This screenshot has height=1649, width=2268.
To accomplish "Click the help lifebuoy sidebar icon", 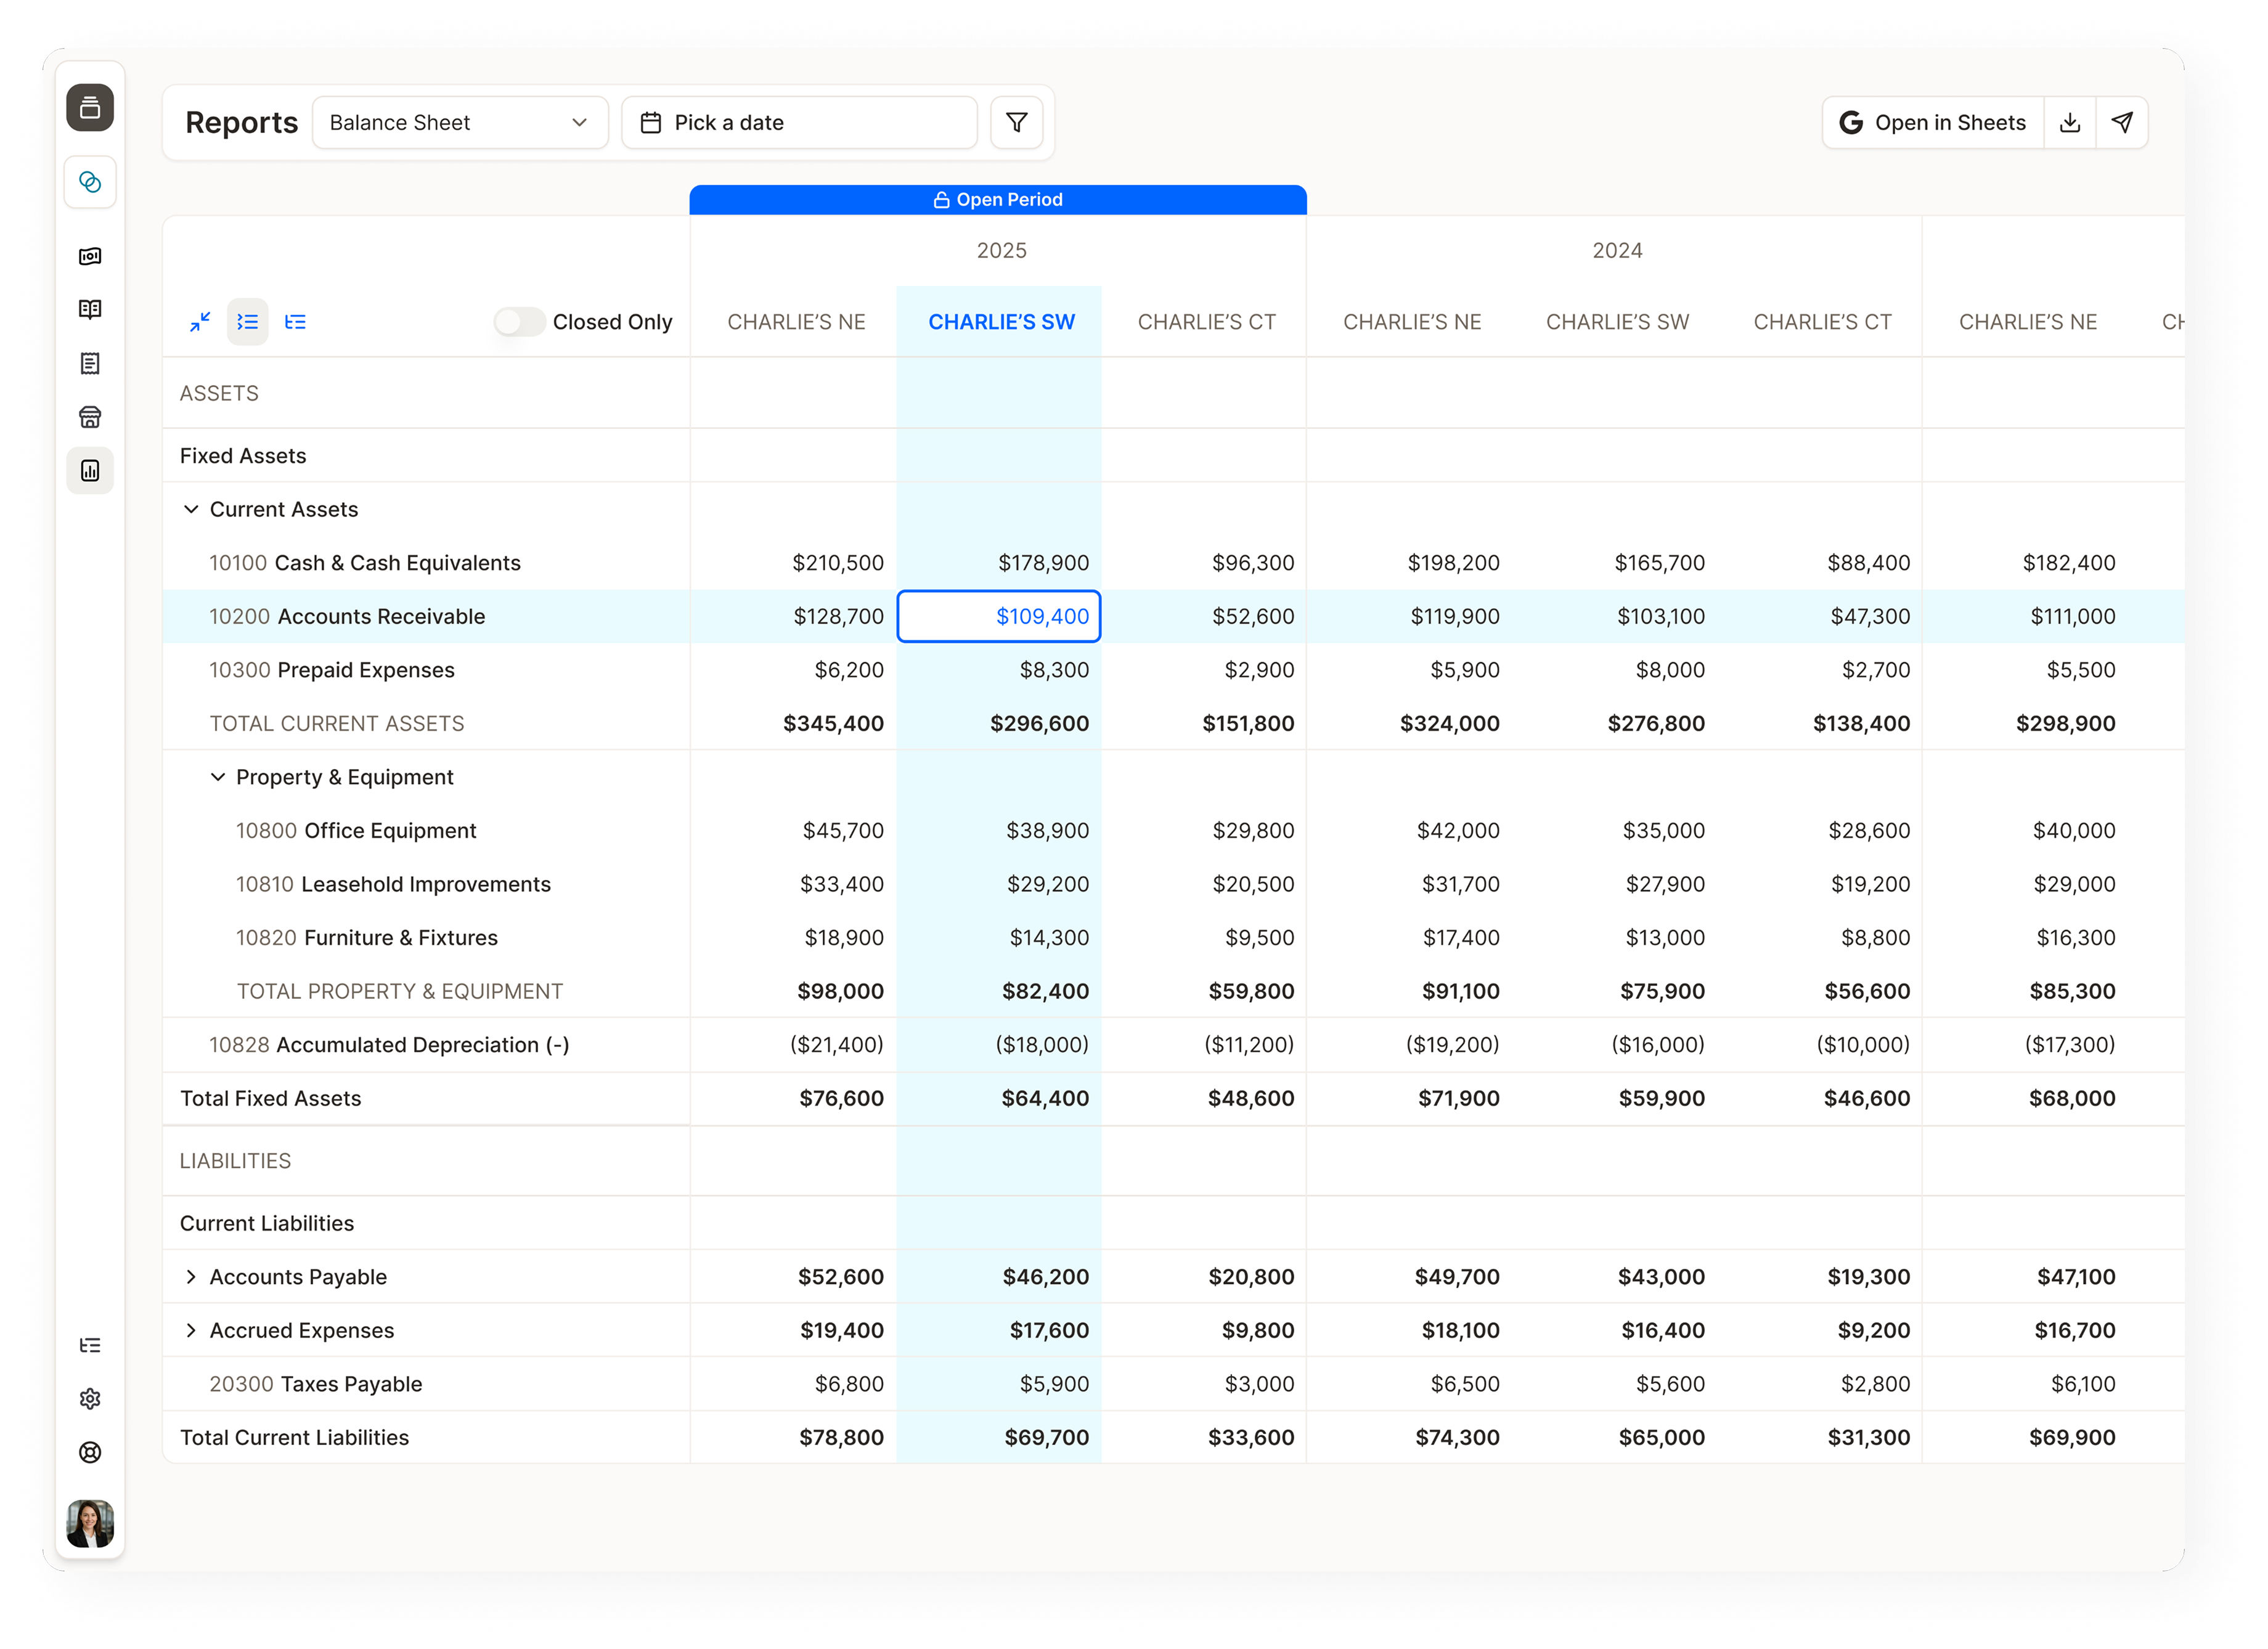I will pos(90,1452).
